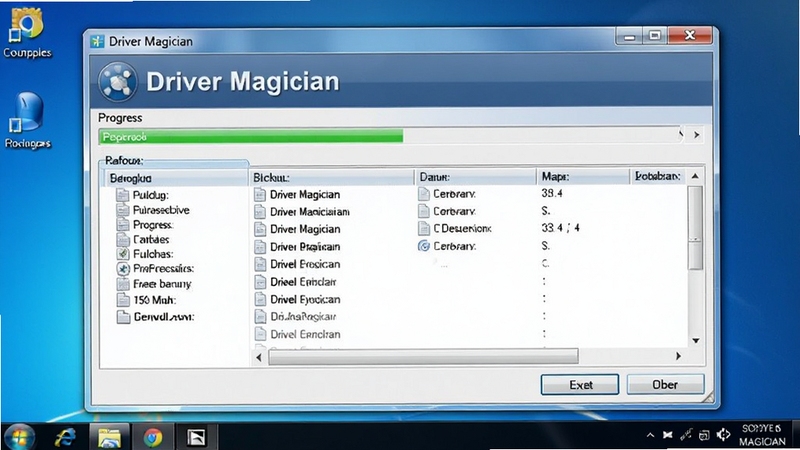Sort by the Mapr column header
800x450 pixels.
[583, 177]
